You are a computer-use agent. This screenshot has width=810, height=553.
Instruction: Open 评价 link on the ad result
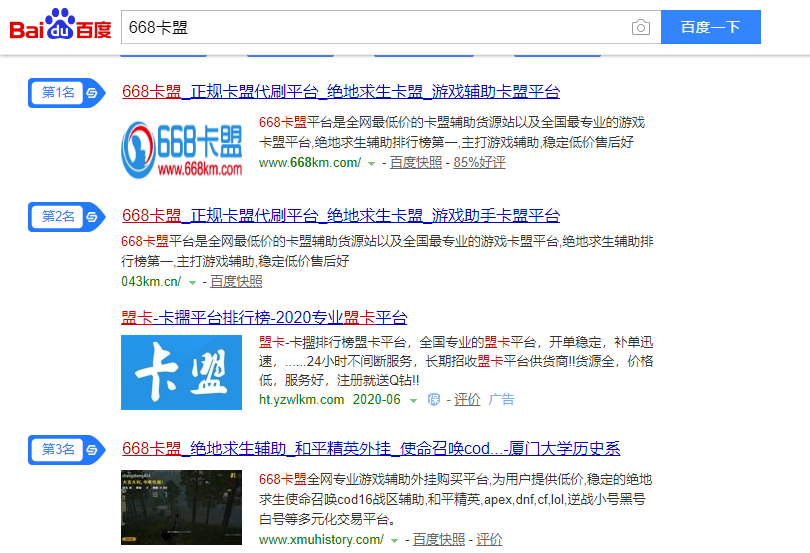[x=467, y=400]
